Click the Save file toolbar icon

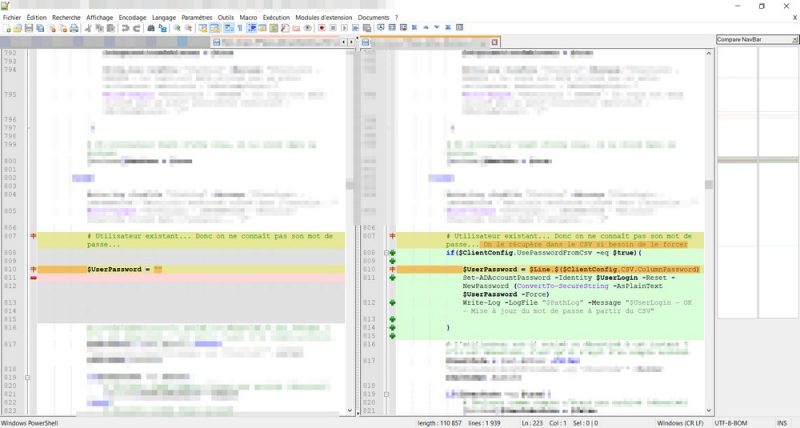coord(28,28)
